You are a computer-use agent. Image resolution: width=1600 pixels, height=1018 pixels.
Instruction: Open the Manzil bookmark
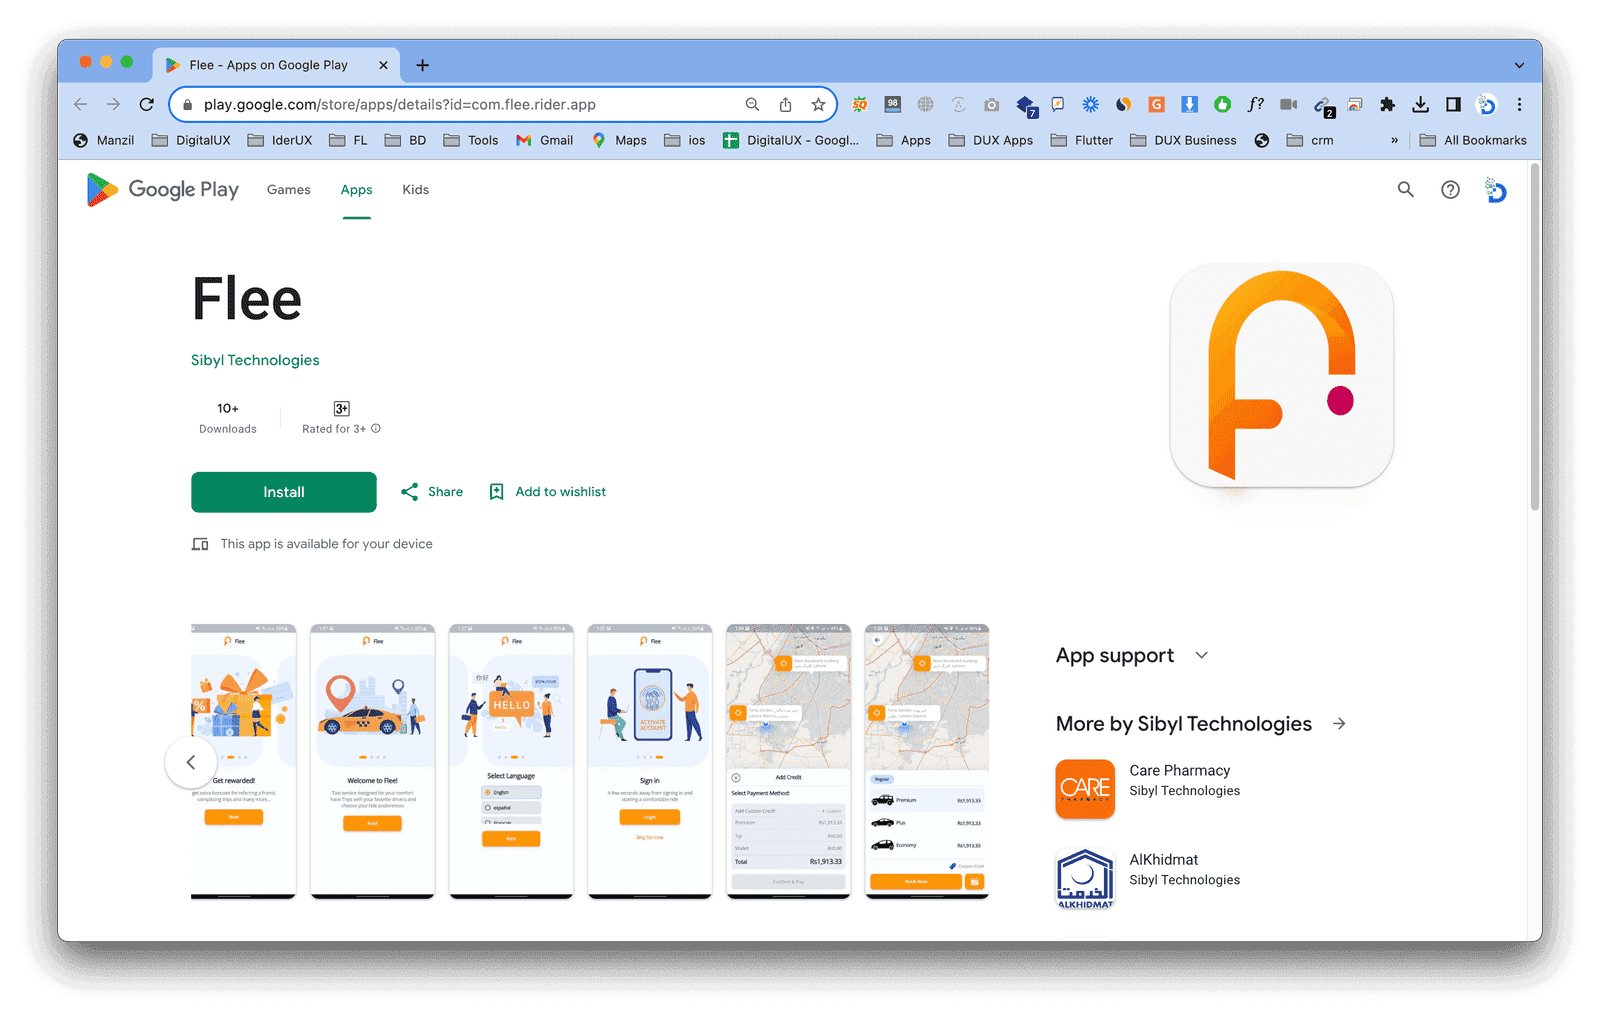(104, 140)
